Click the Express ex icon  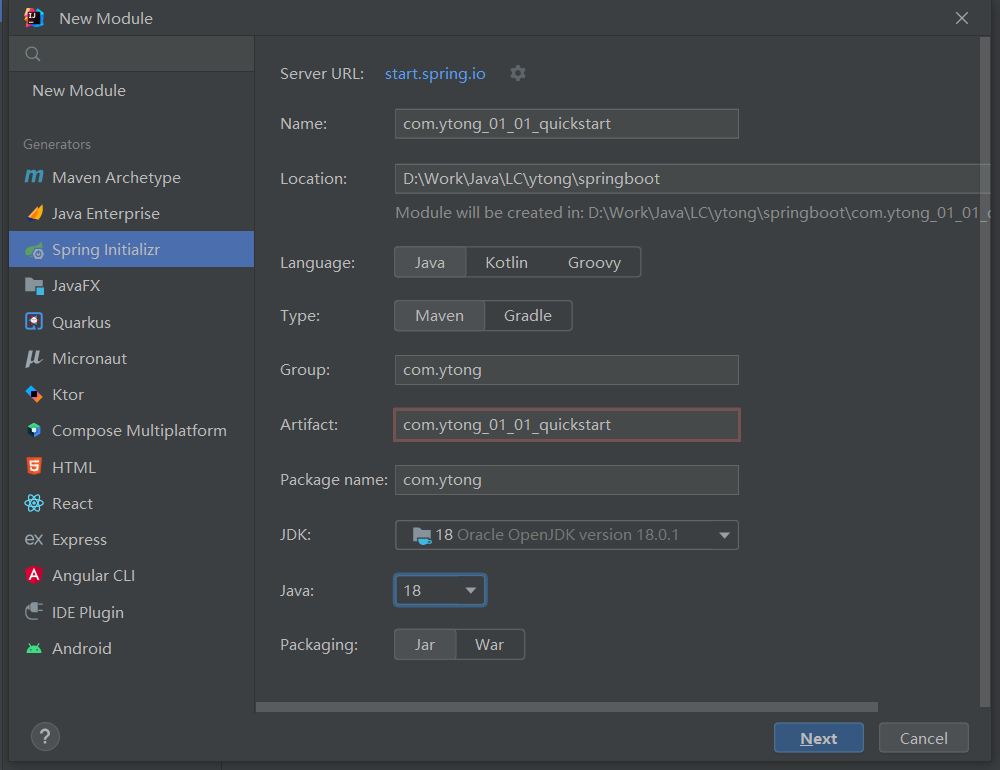click(x=34, y=540)
